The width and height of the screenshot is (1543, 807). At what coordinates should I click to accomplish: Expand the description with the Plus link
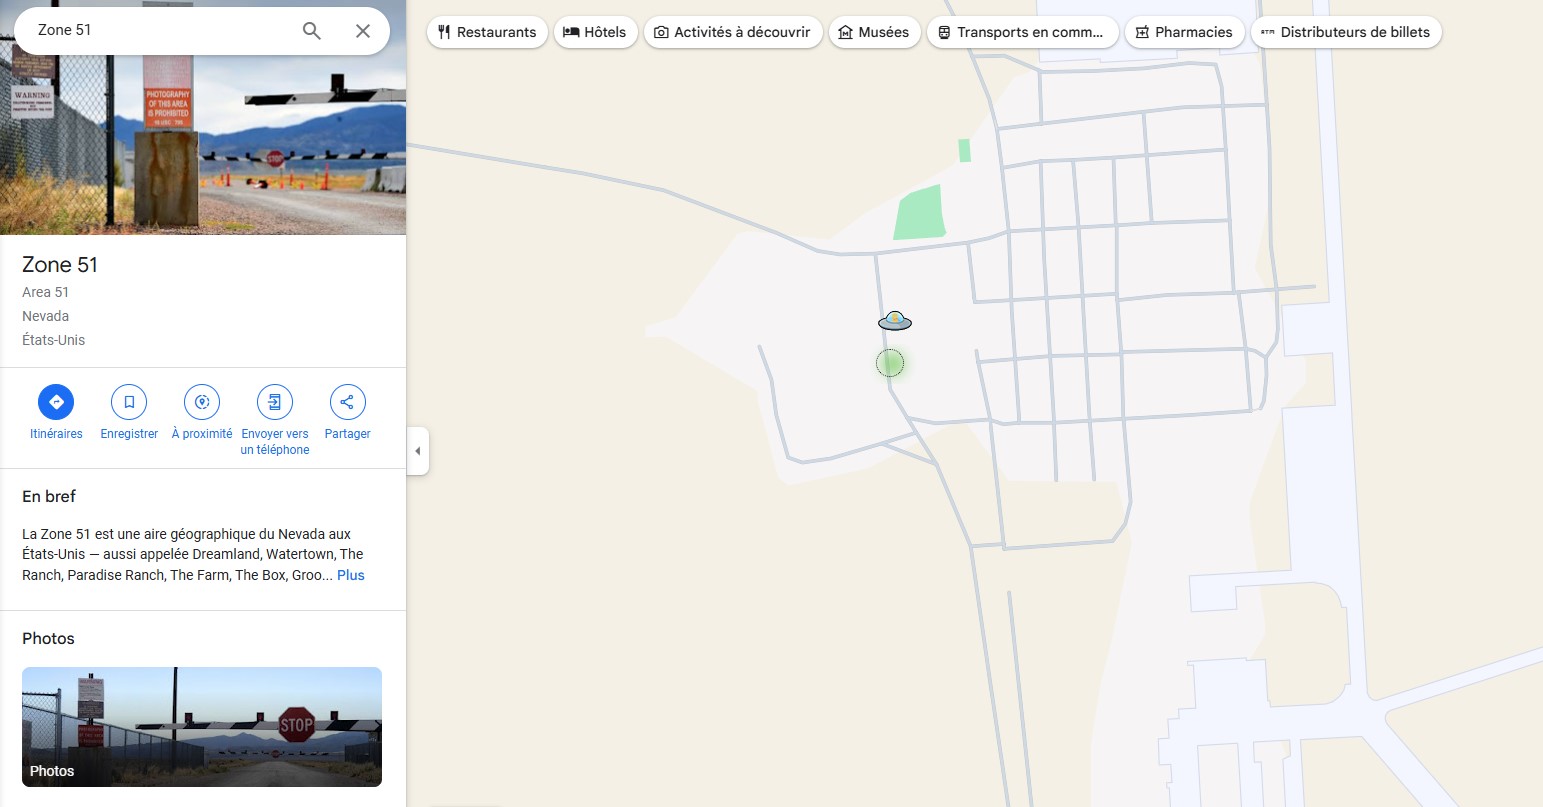point(351,575)
